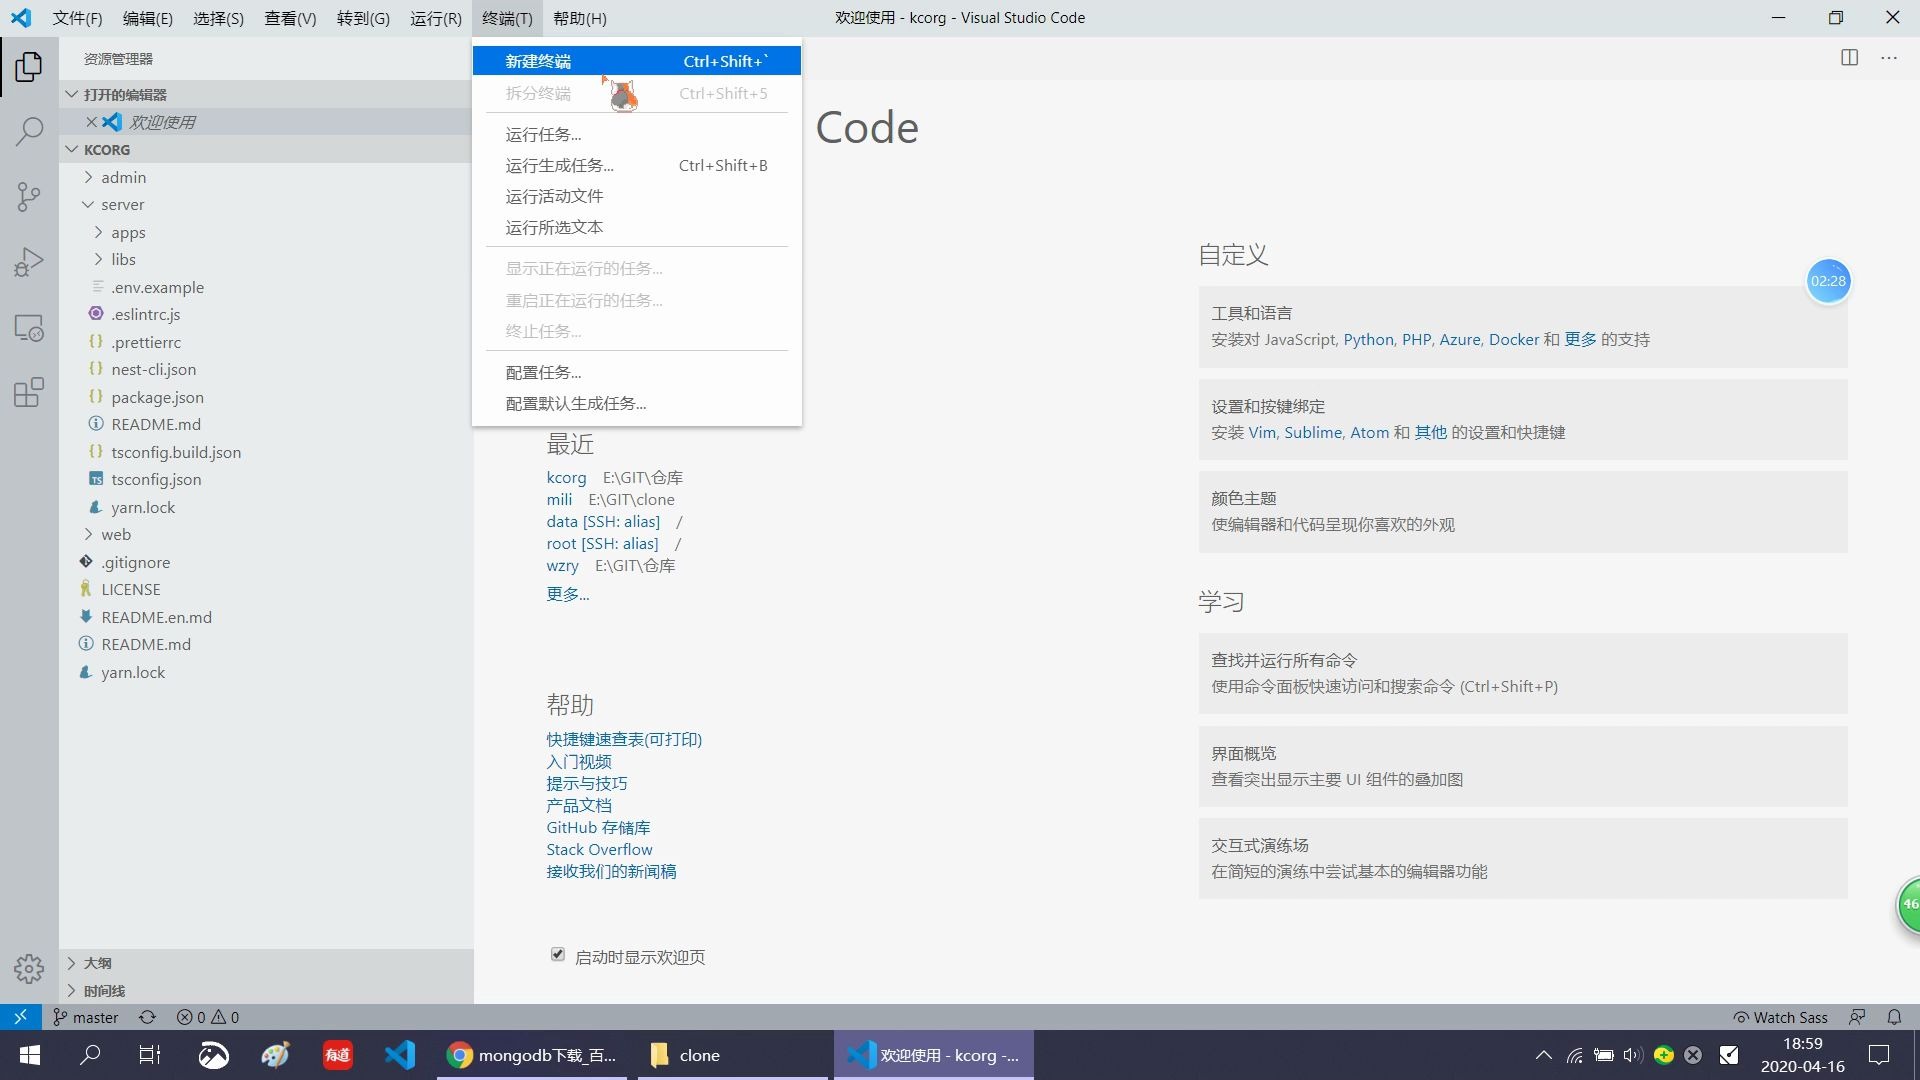Select 运行任务... menu item

636,134
